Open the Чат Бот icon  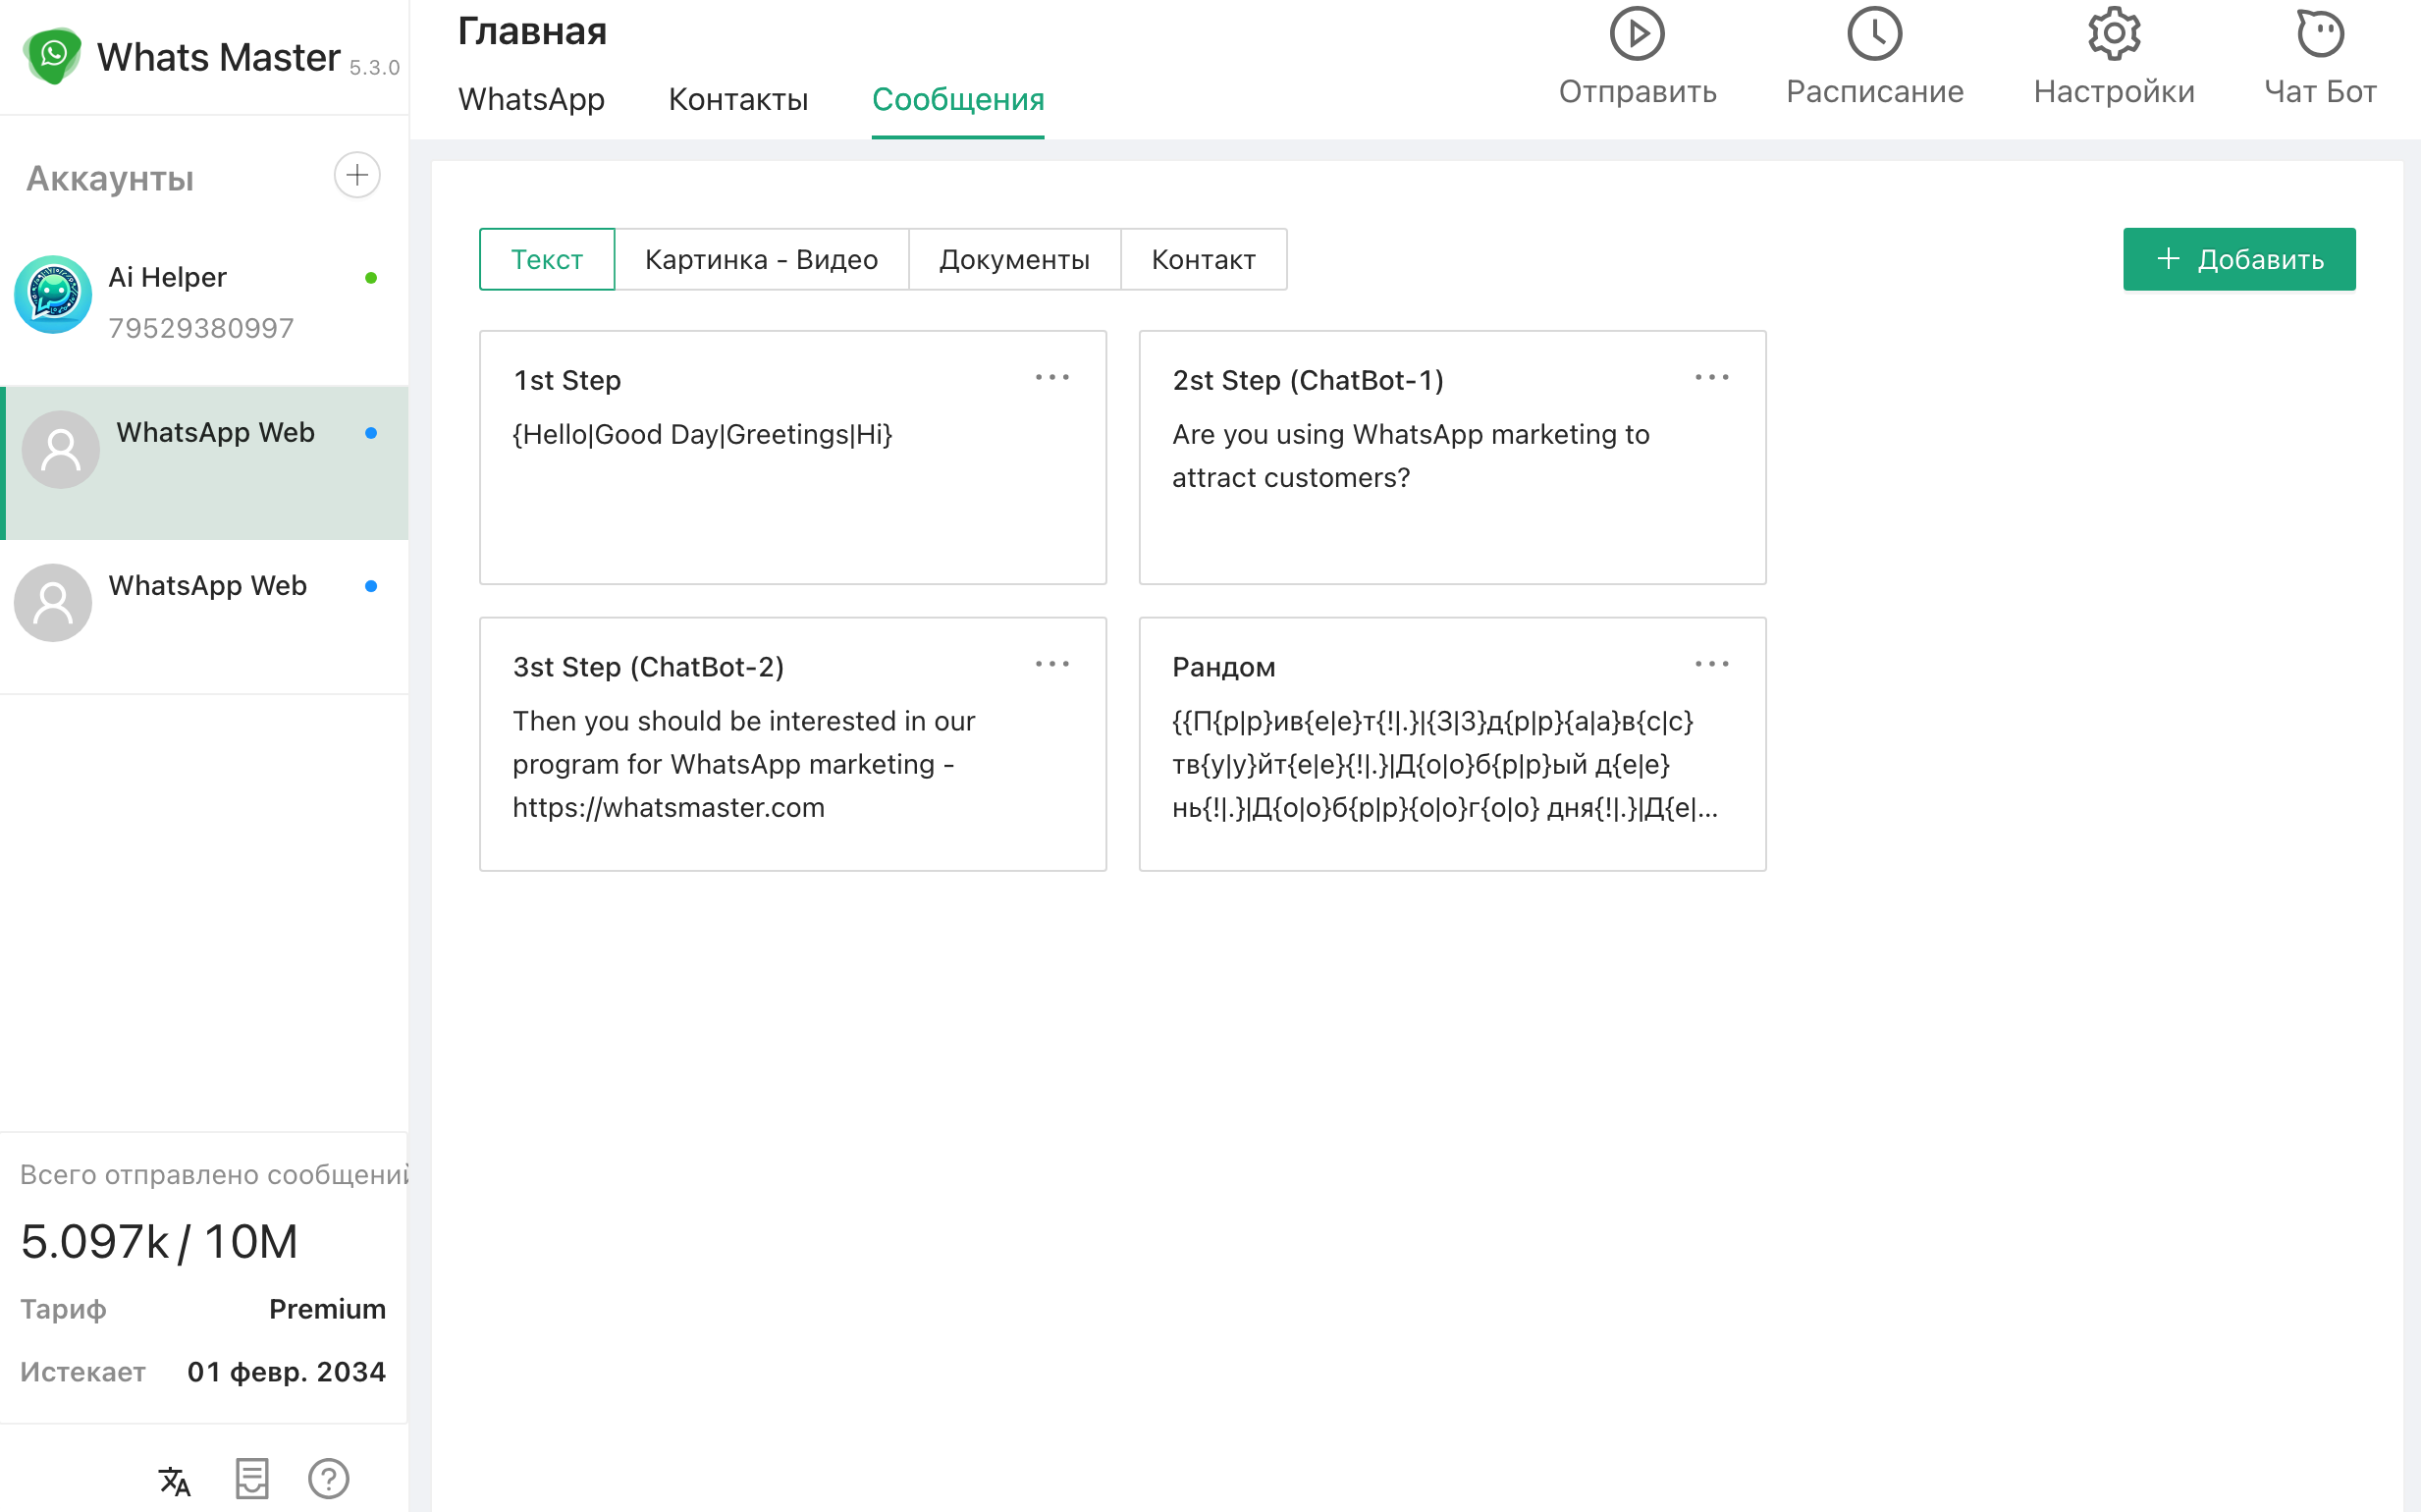[2319, 35]
